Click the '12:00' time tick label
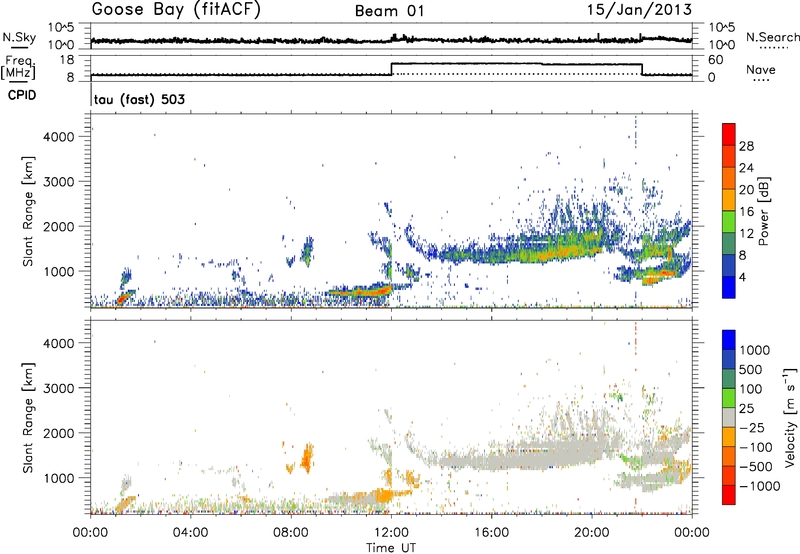The width and height of the screenshot is (800, 554). pos(391,533)
